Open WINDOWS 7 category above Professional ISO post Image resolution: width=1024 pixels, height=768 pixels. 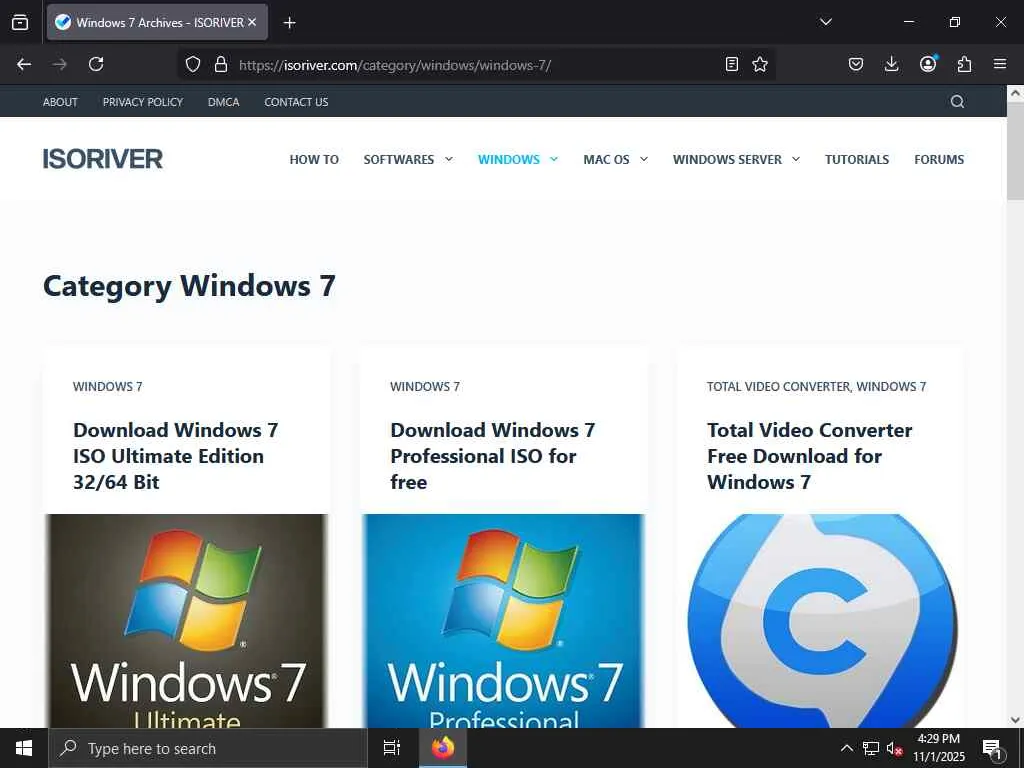pos(425,387)
